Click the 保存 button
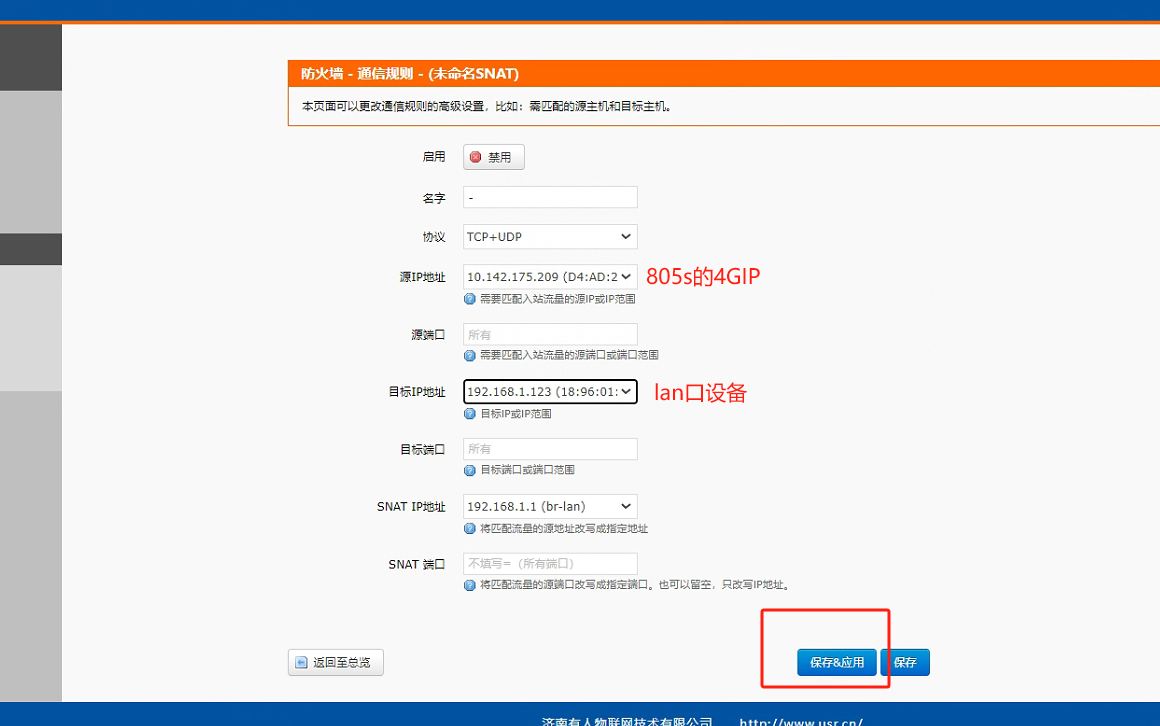The image size is (1160, 726). (905, 662)
